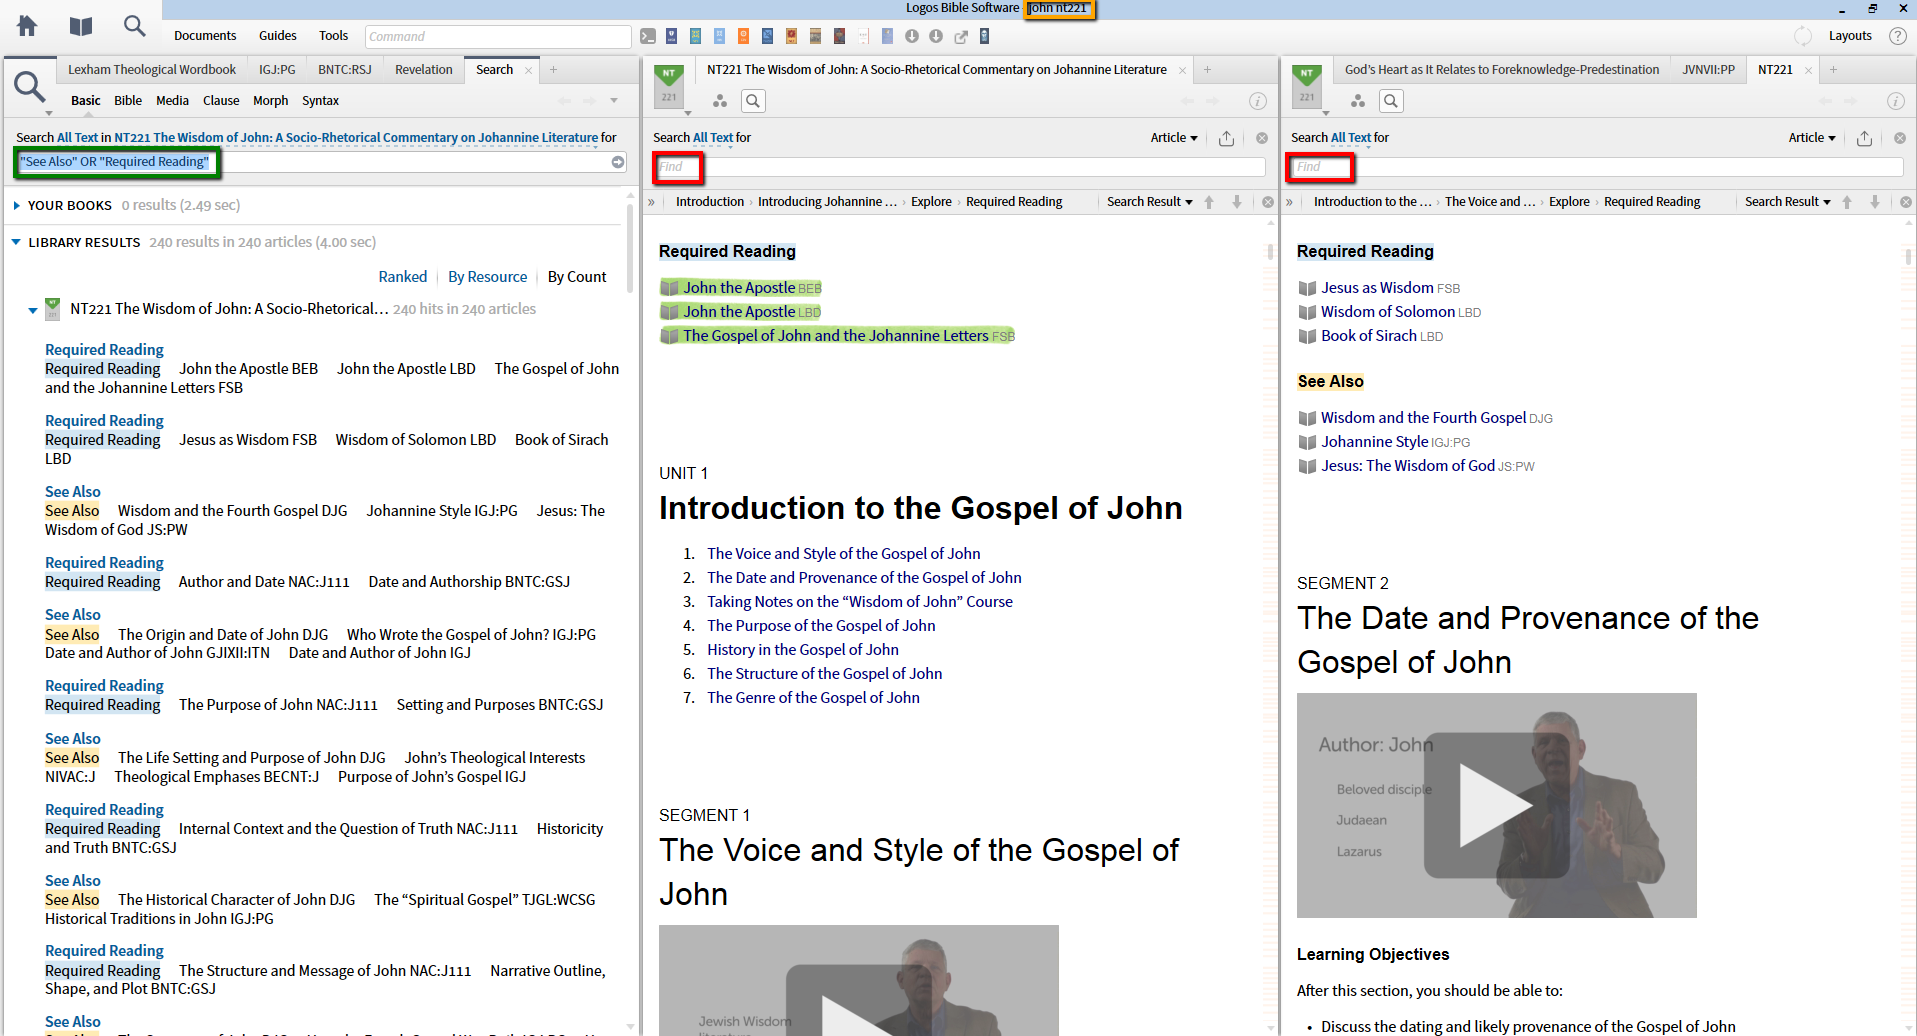Toggle inline search button in right panel
This screenshot has width=1917, height=1036.
[x=1390, y=101]
